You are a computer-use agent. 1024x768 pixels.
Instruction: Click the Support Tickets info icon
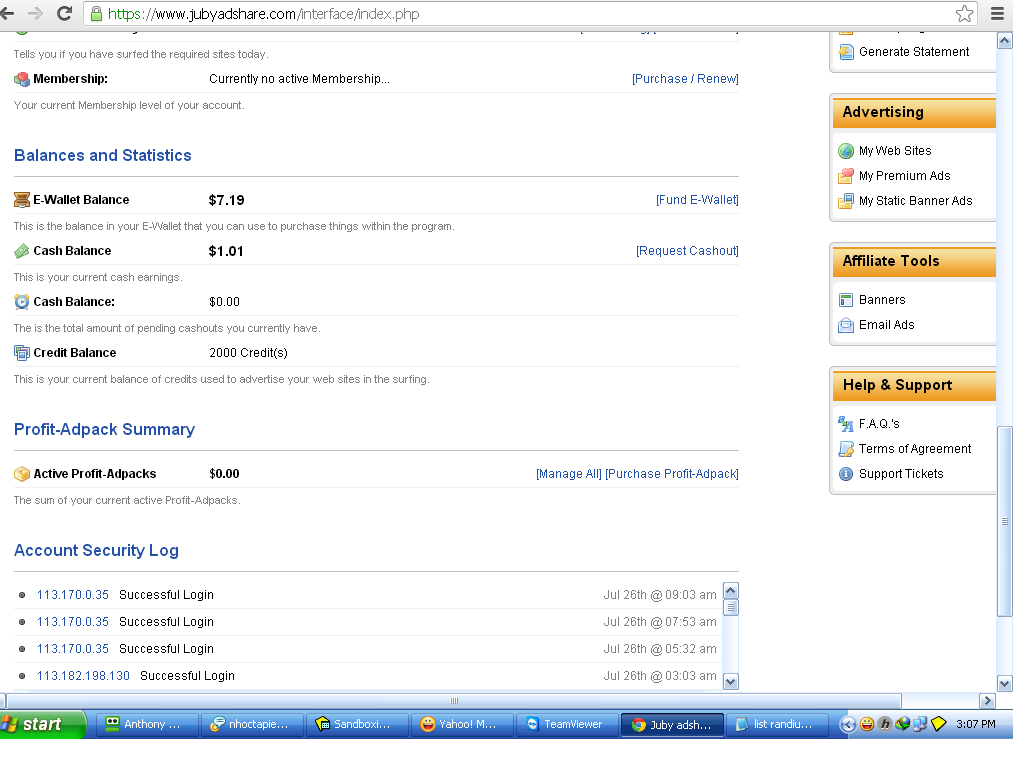pyautogui.click(x=846, y=473)
